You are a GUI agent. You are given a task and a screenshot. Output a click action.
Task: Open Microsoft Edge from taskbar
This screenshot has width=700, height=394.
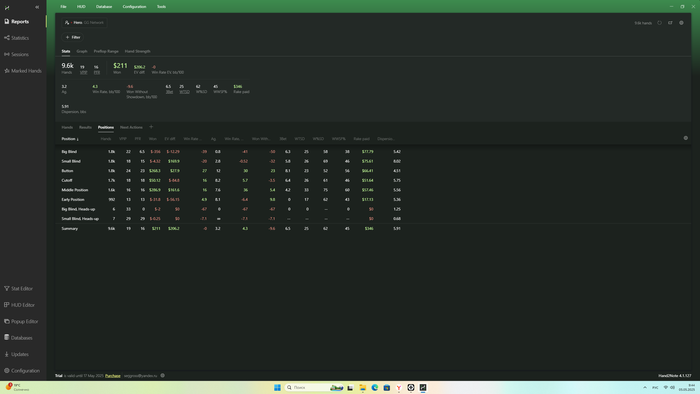375,387
